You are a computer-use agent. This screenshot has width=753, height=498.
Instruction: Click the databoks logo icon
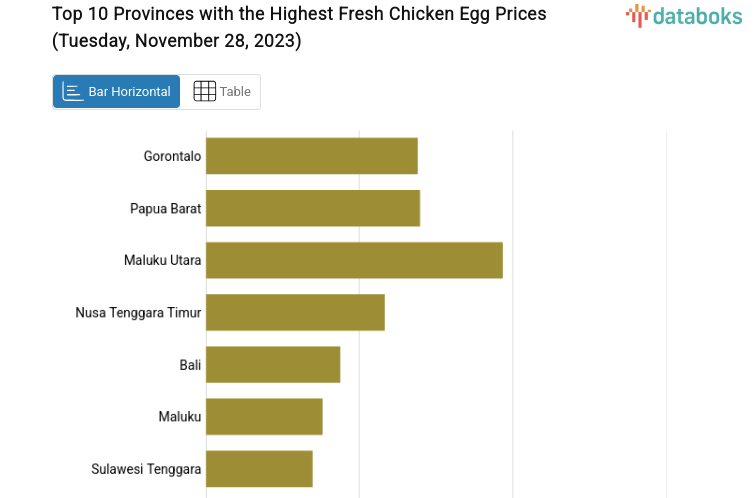pyautogui.click(x=637, y=15)
